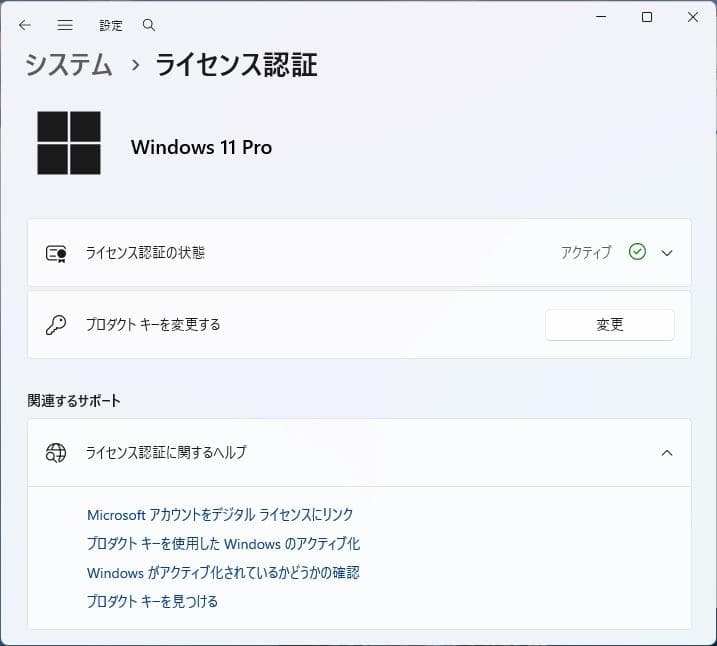
Task: Open Microsoft アカウントをデジタル ライセンスにリンク link
Action: 220,515
